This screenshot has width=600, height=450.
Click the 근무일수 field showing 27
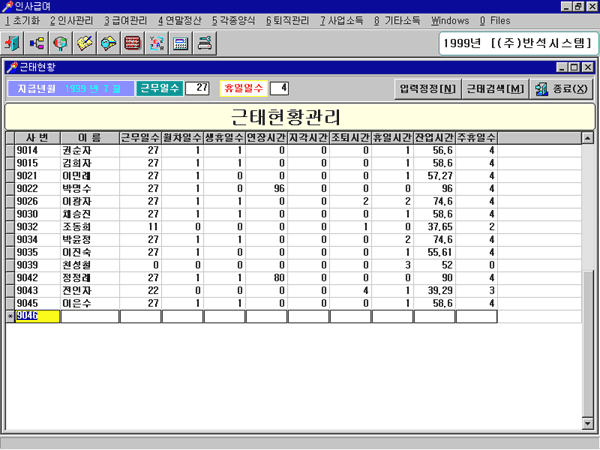(198, 88)
